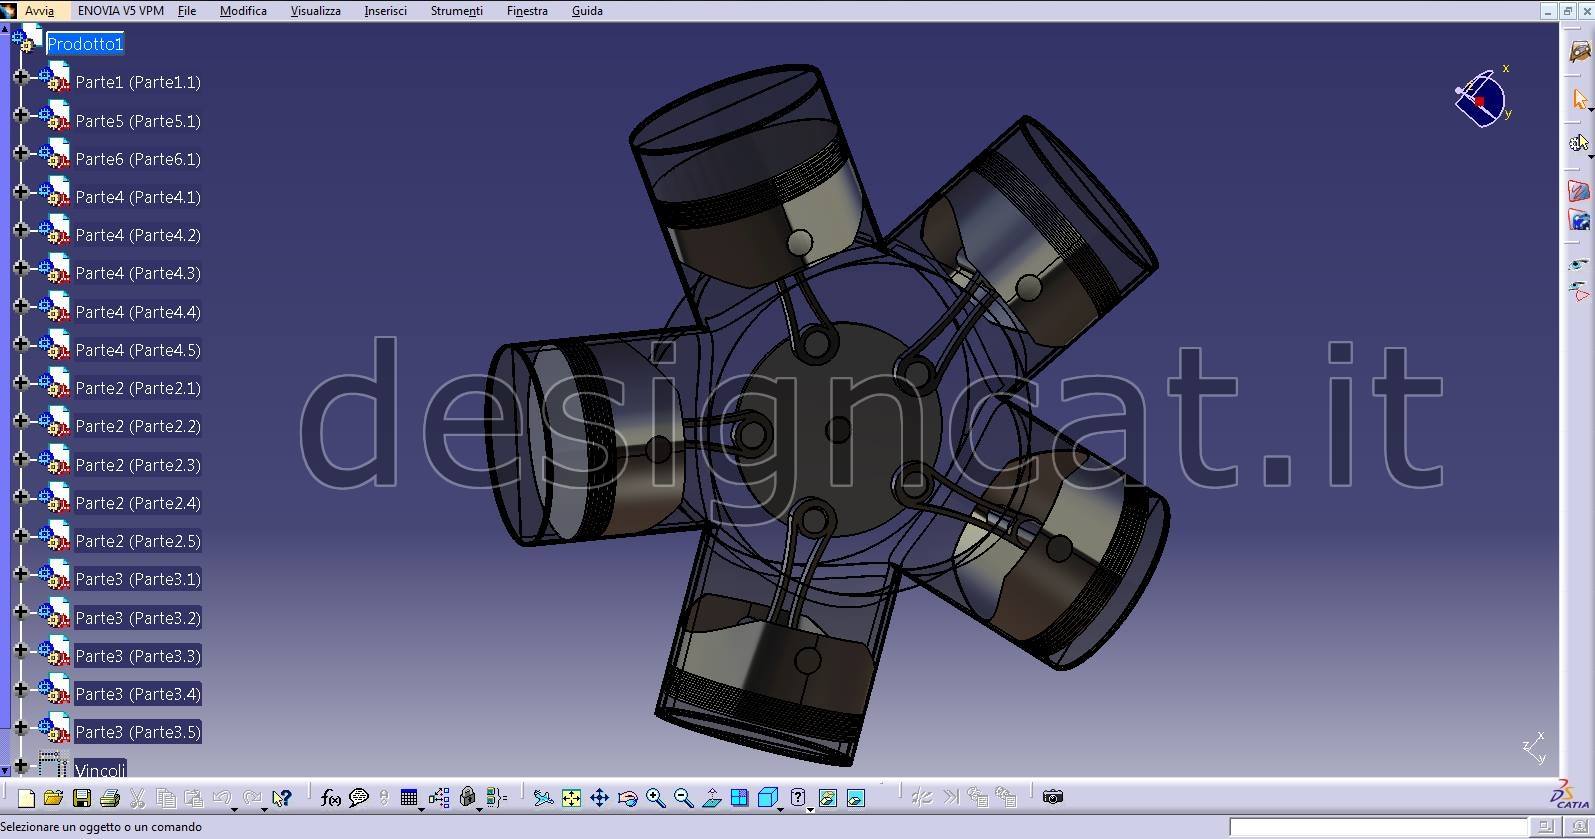Expand the Parte1 (Parte1.1) tree node
The width and height of the screenshot is (1595, 839).
[x=21, y=77]
